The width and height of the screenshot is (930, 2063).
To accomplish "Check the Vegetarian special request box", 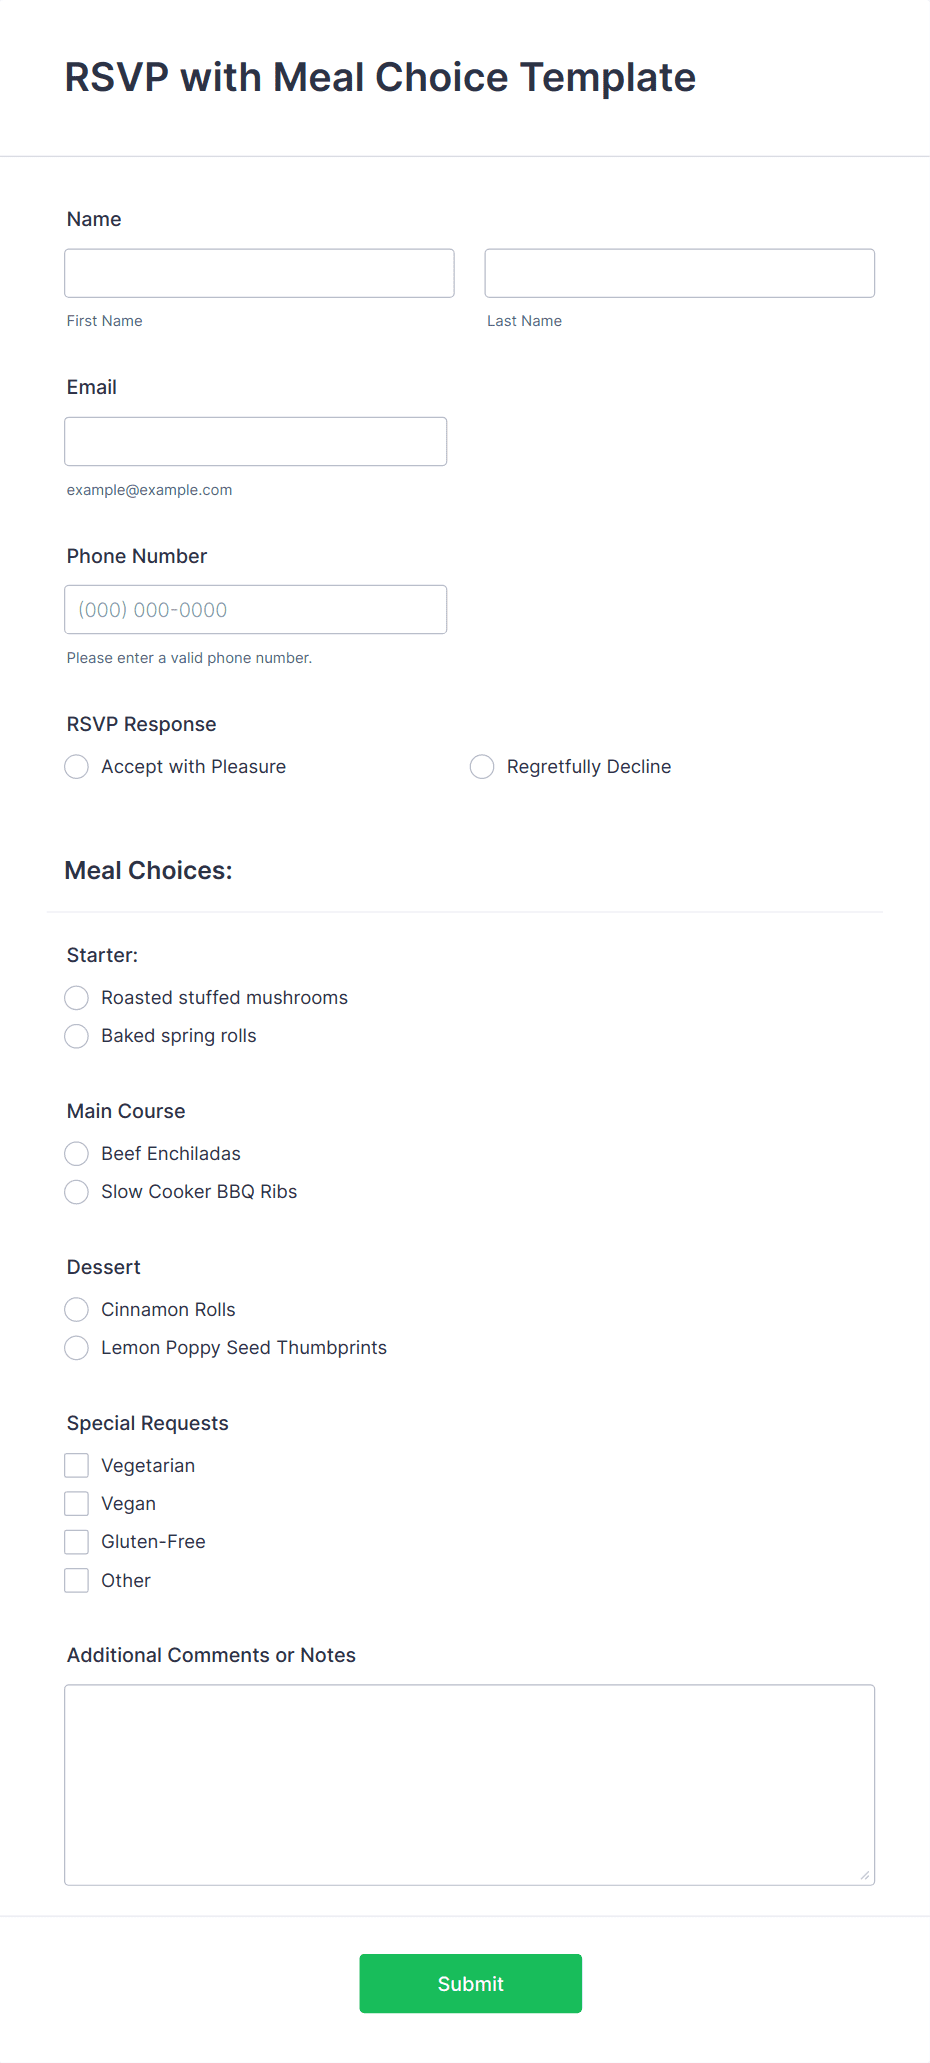I will click(76, 1464).
